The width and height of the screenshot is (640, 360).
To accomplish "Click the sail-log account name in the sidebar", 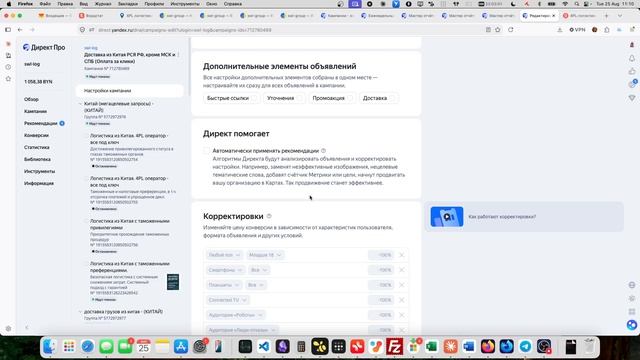I will pyautogui.click(x=32, y=64).
